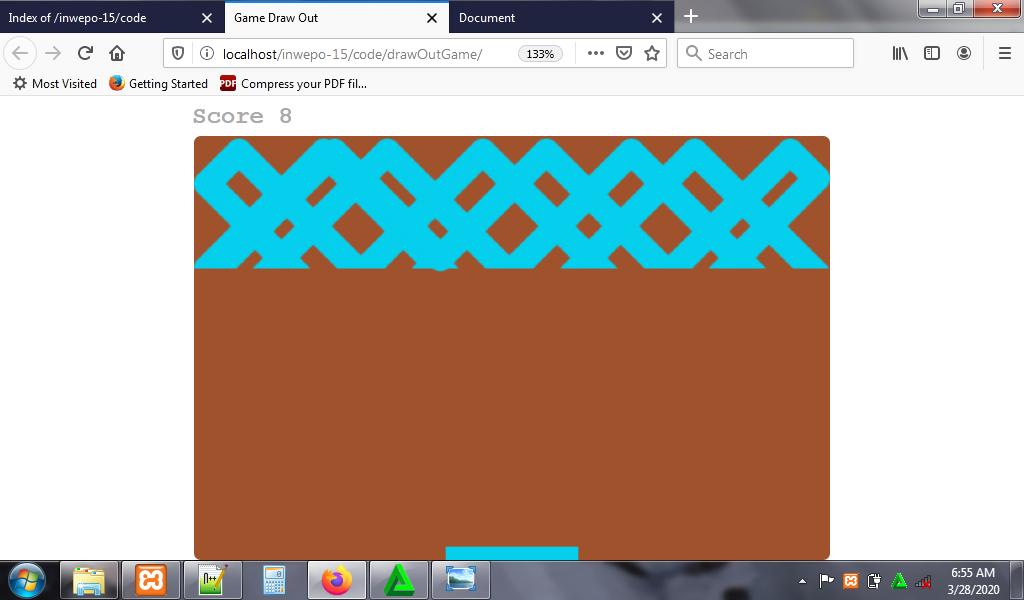Viewport: 1024px width, 600px height.
Task: Open the Library bookshelf icon
Action: tap(900, 54)
